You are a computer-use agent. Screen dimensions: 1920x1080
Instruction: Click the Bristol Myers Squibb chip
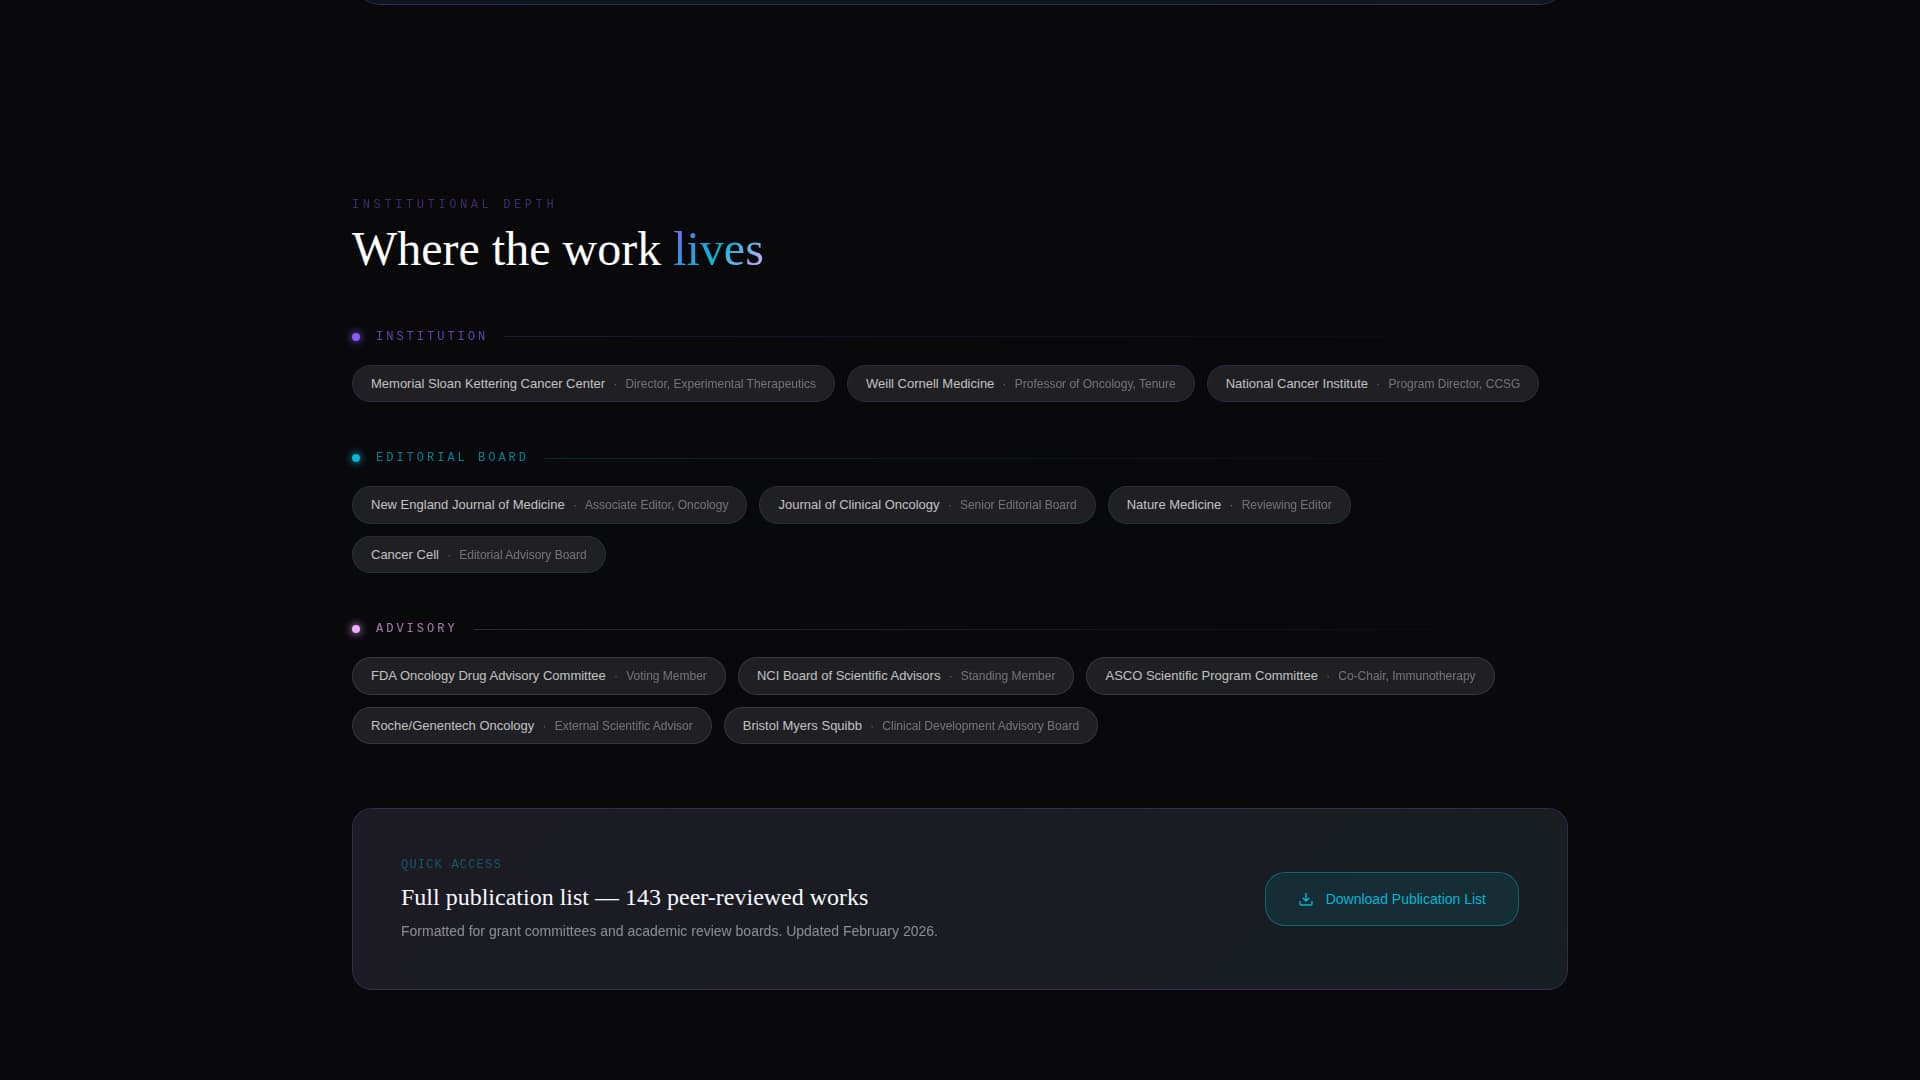[910, 726]
